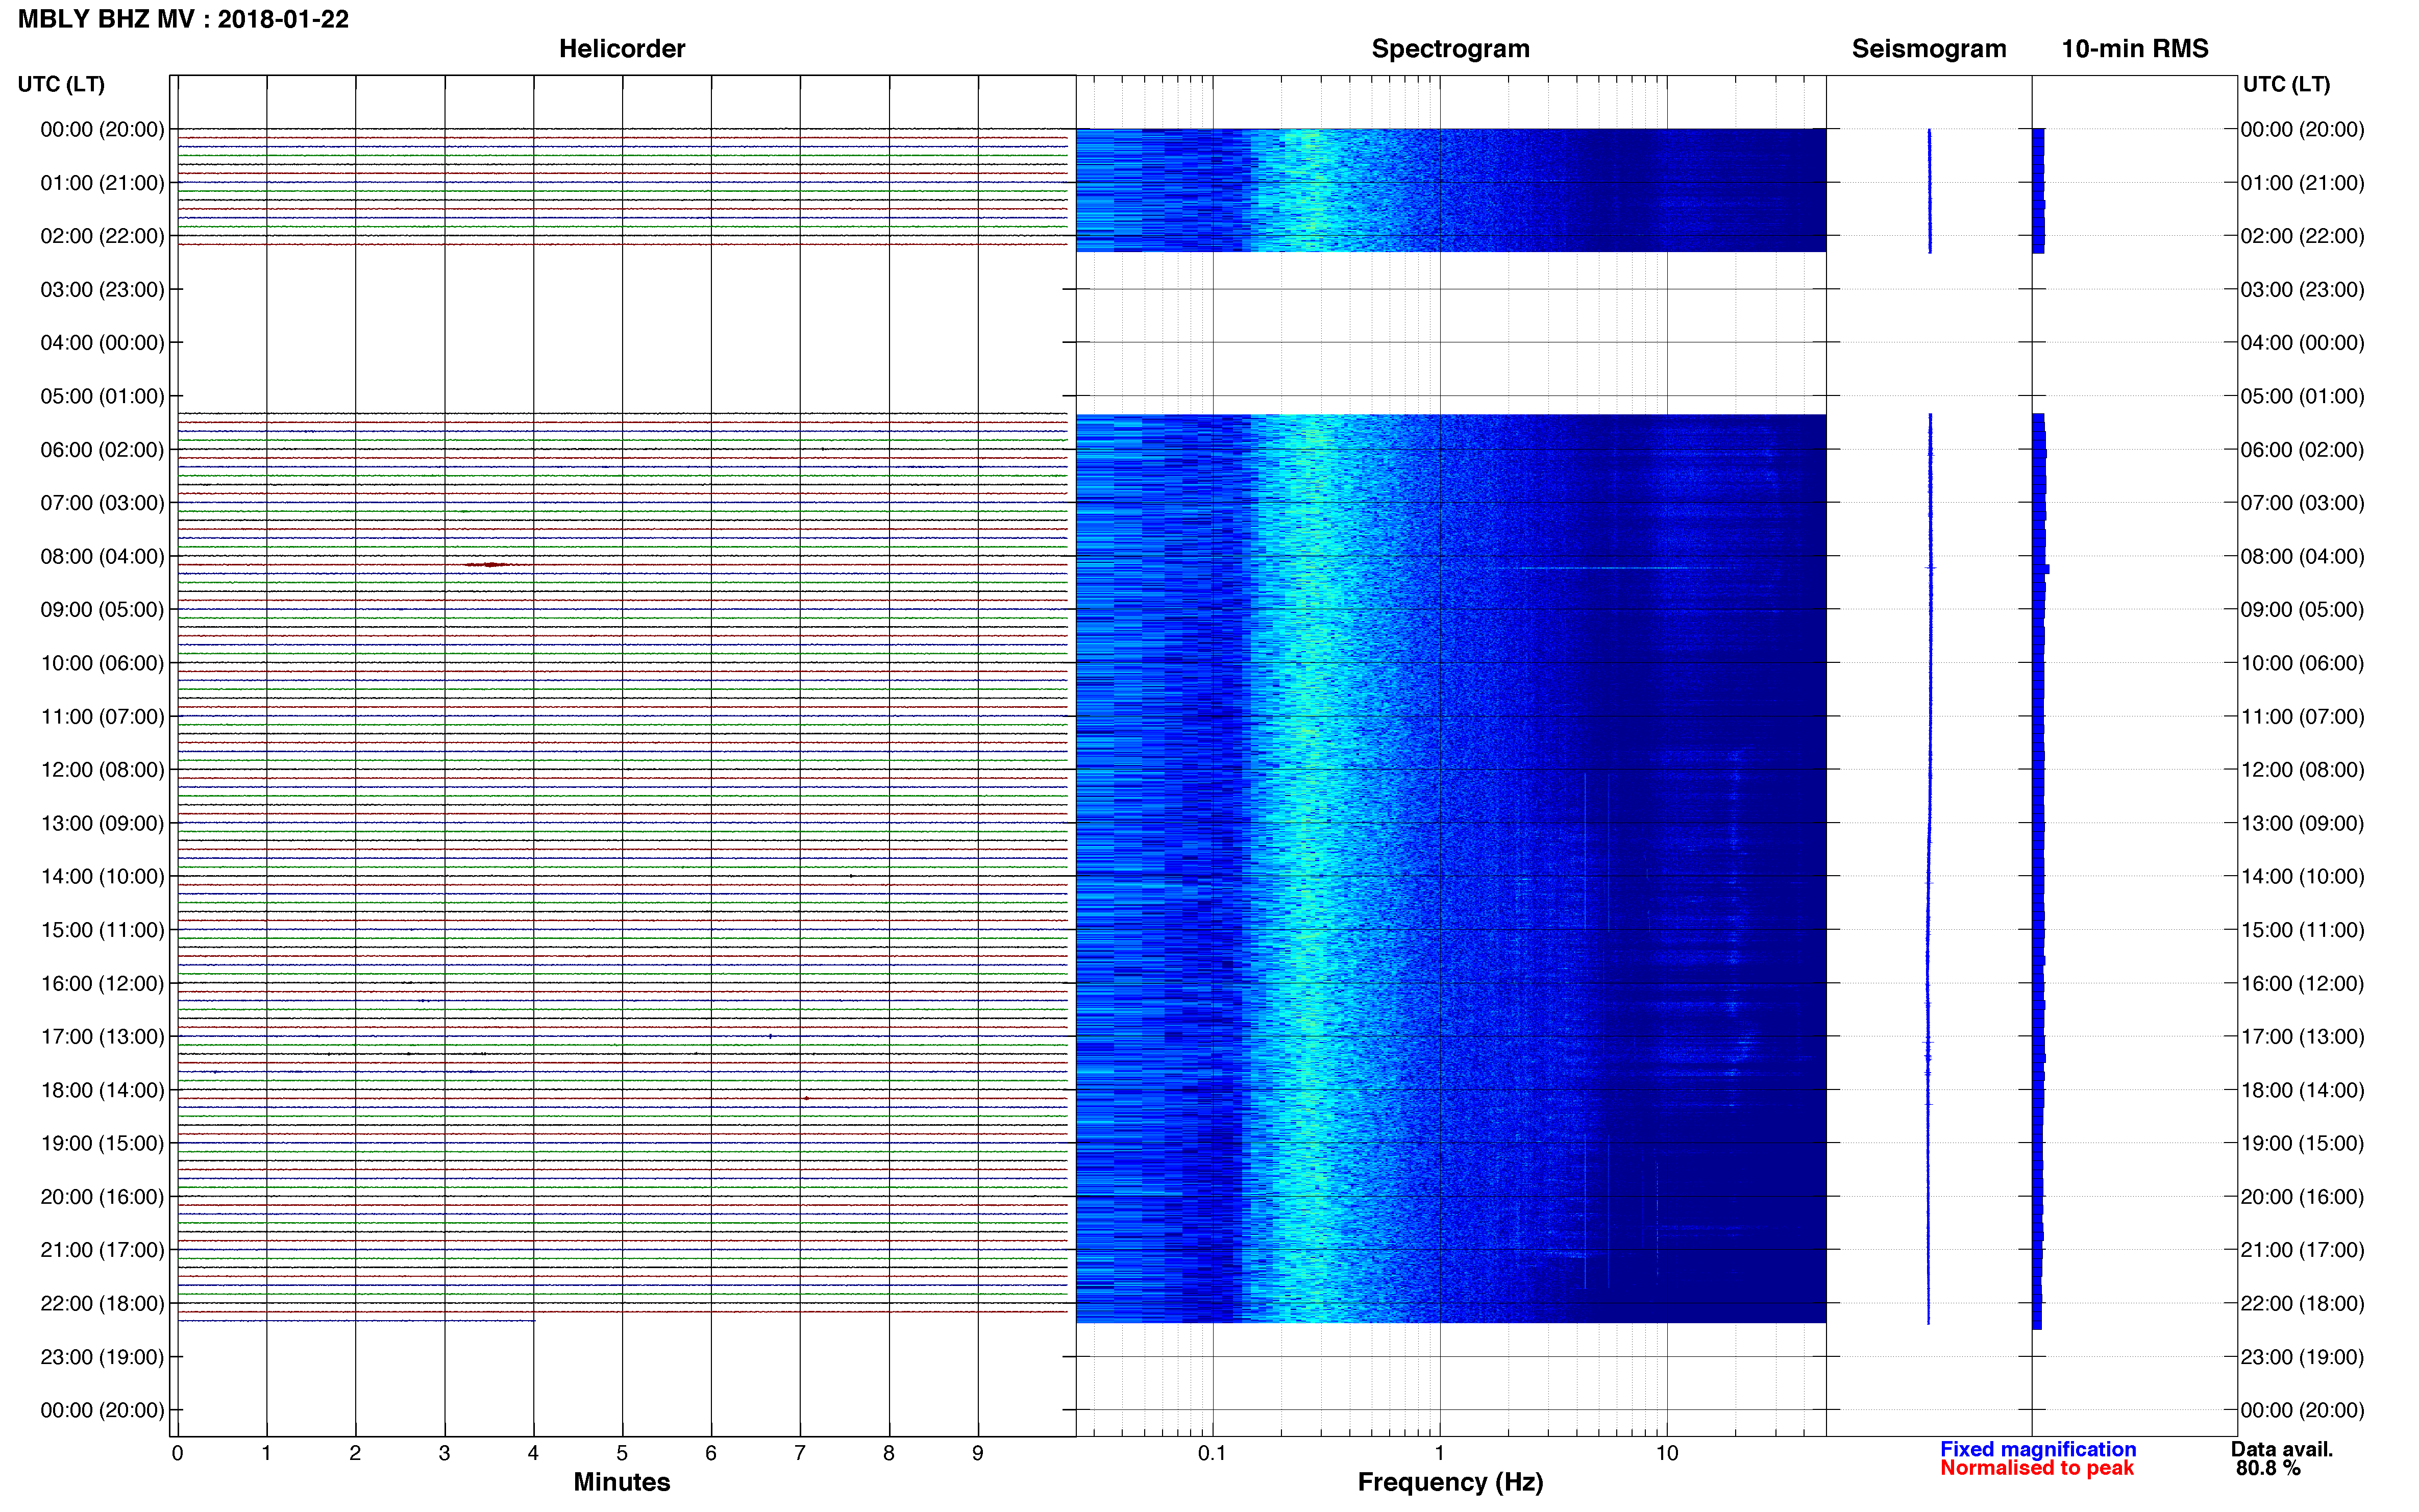Click left axis label '16:00 (12:00)'
Image resolution: width=2419 pixels, height=1512 pixels.
[x=102, y=983]
